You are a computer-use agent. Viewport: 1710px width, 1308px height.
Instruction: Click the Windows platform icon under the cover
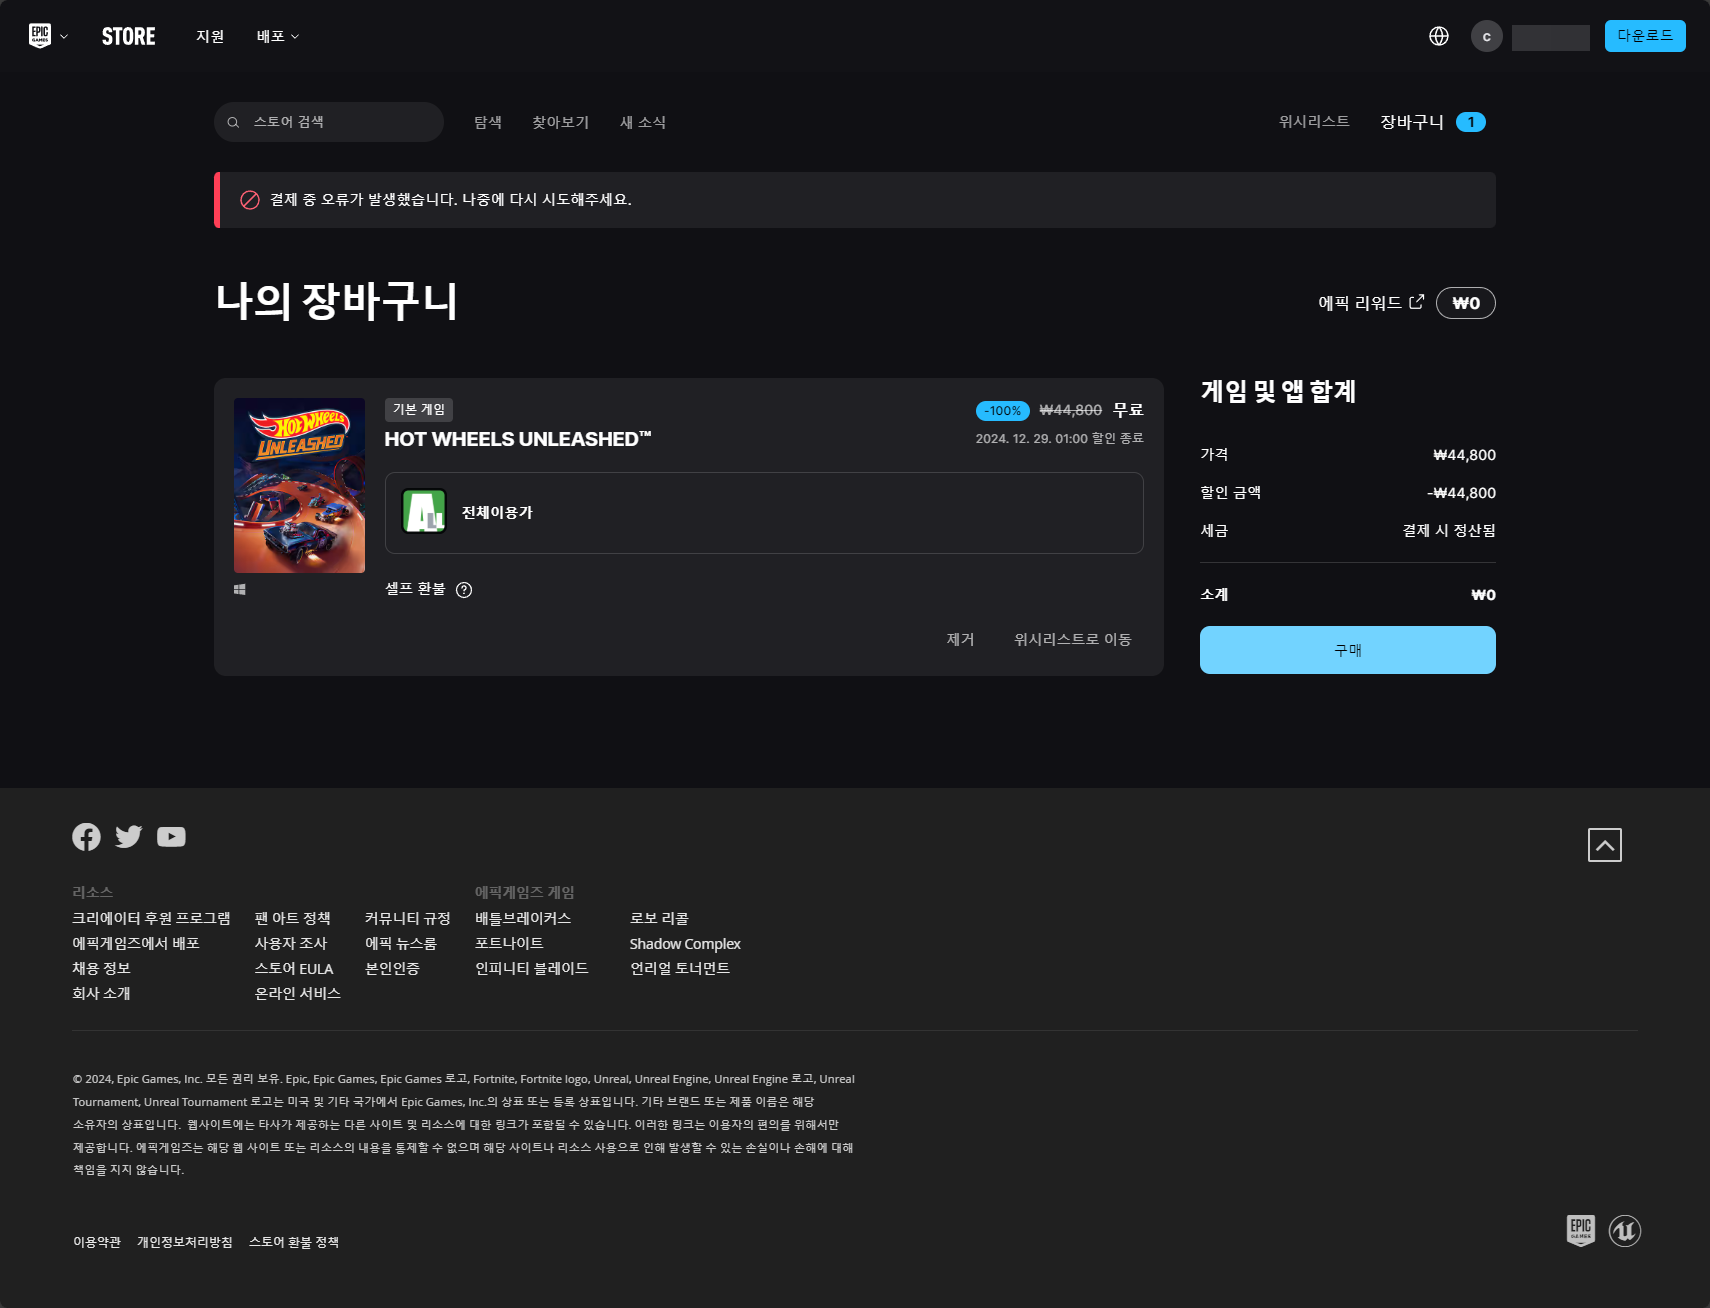coord(240,590)
